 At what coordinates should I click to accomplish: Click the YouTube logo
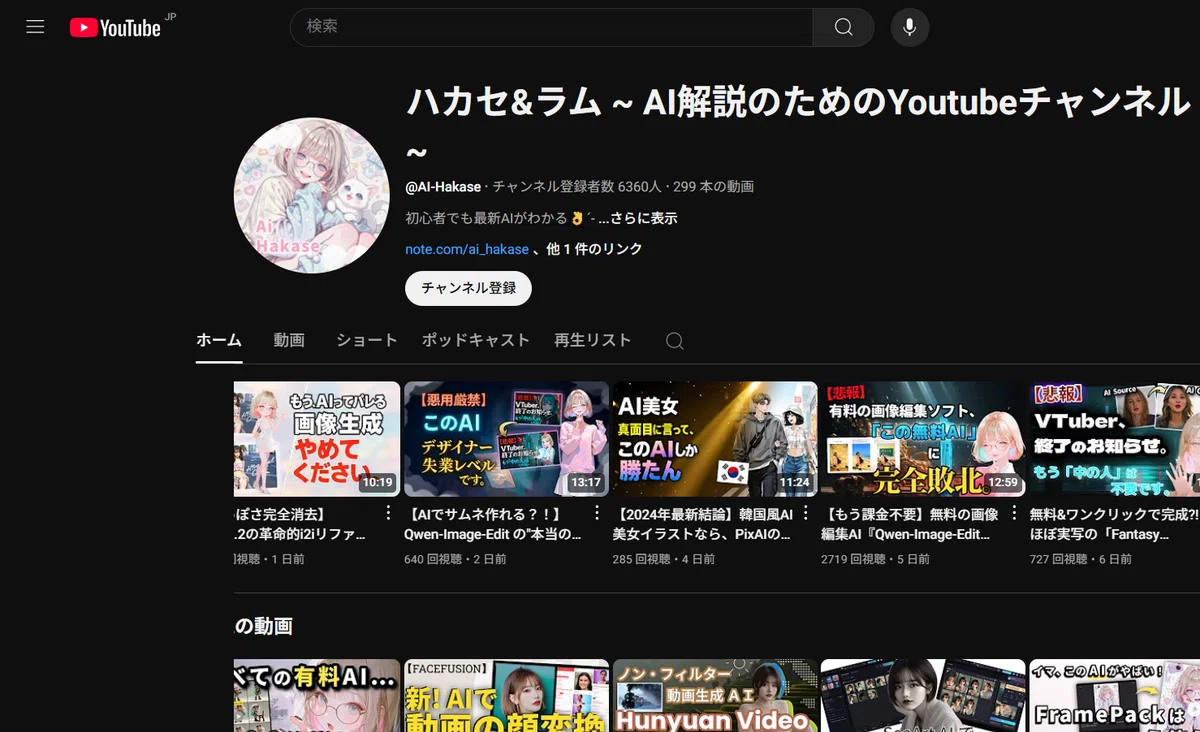pos(115,28)
